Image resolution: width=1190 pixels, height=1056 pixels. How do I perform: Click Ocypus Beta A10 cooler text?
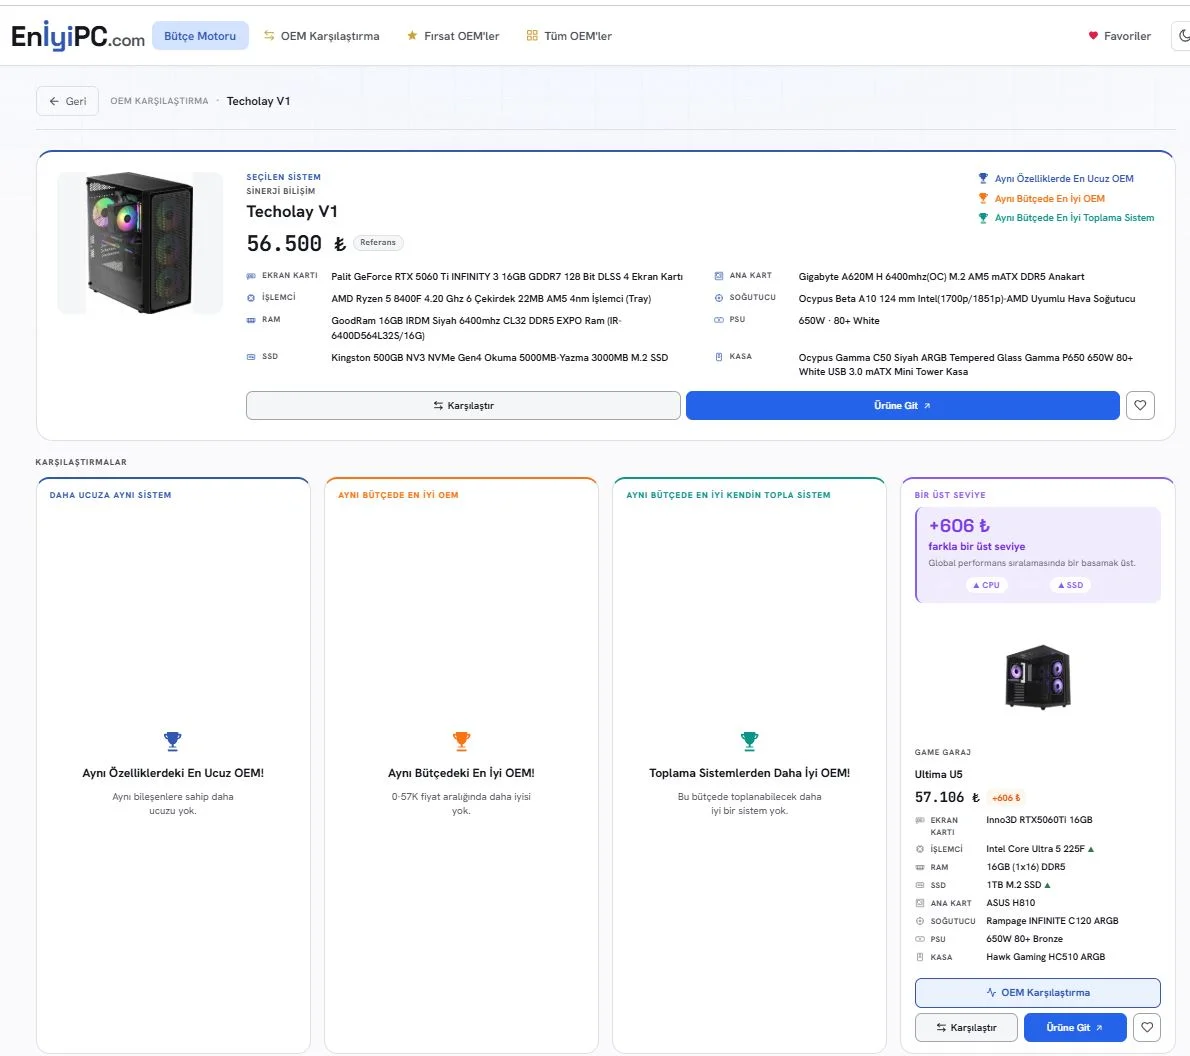pos(967,298)
